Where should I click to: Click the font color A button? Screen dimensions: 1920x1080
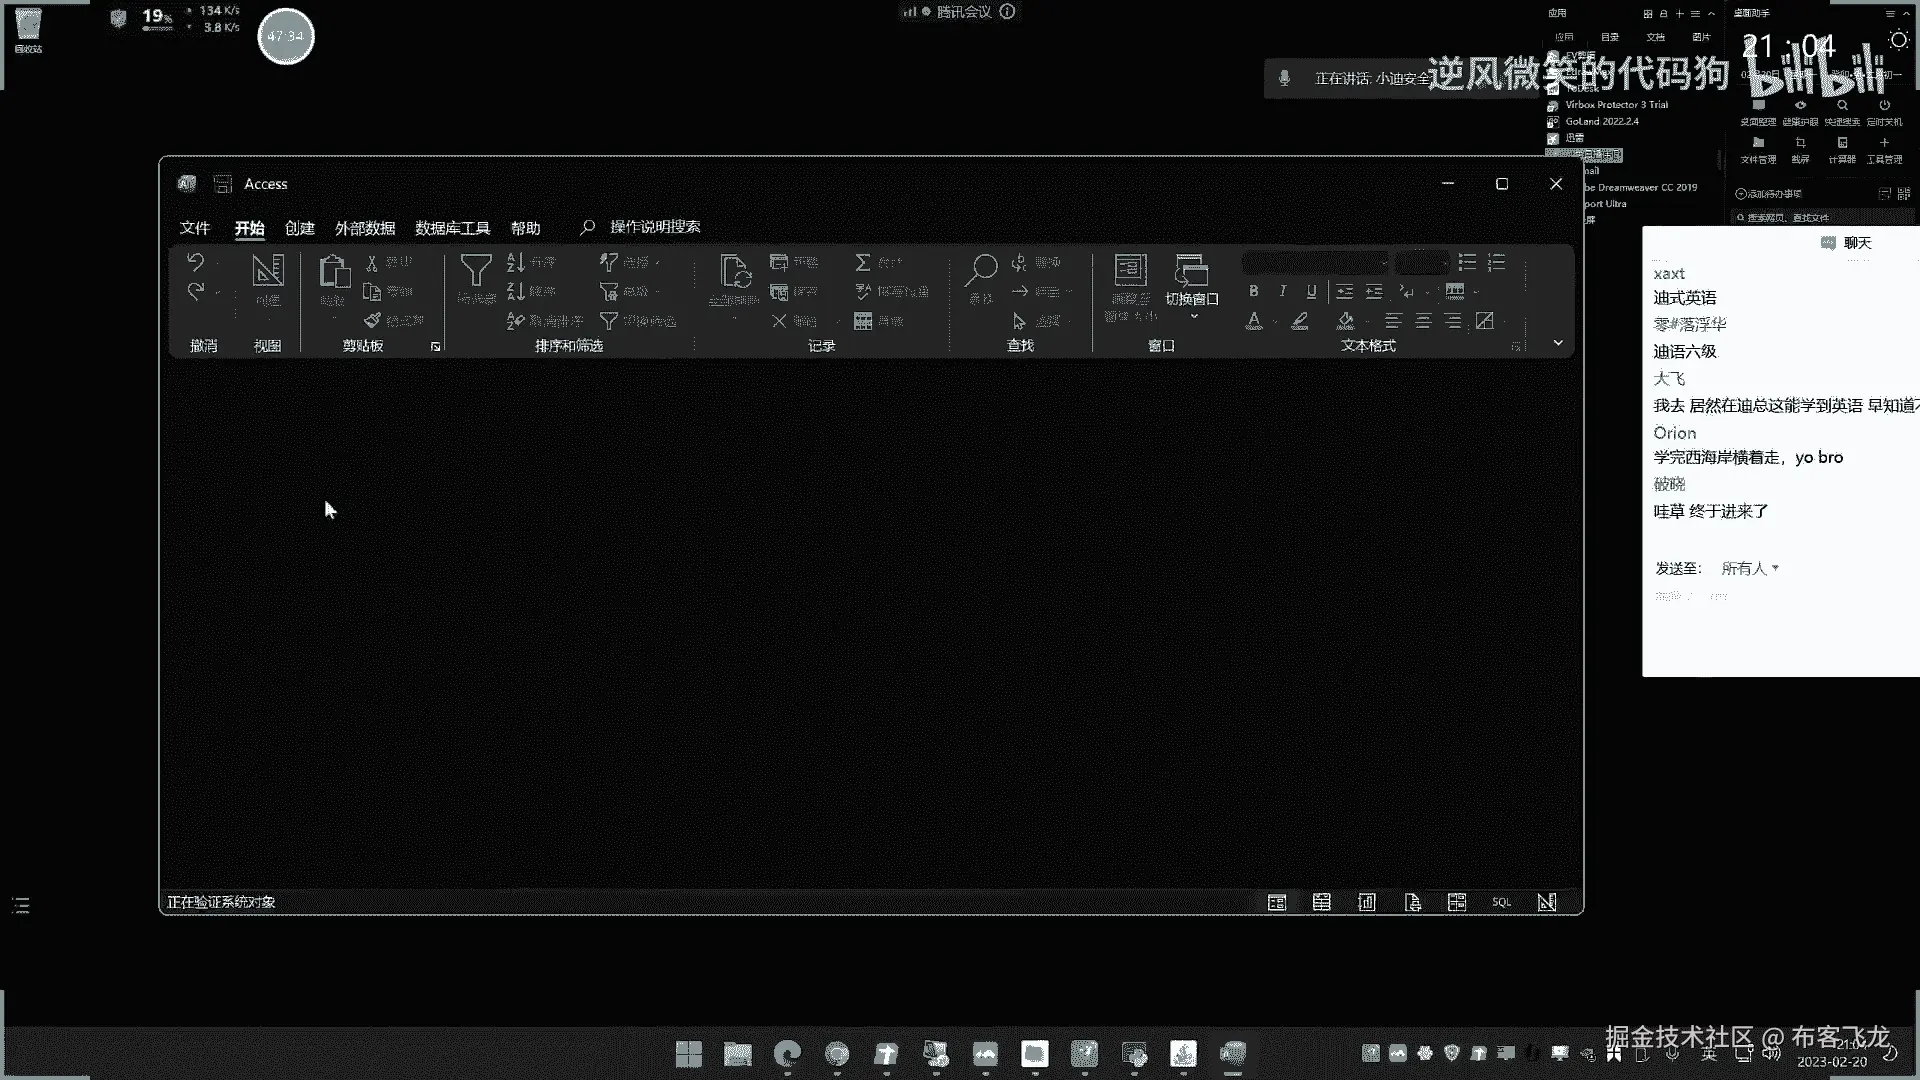1253,321
